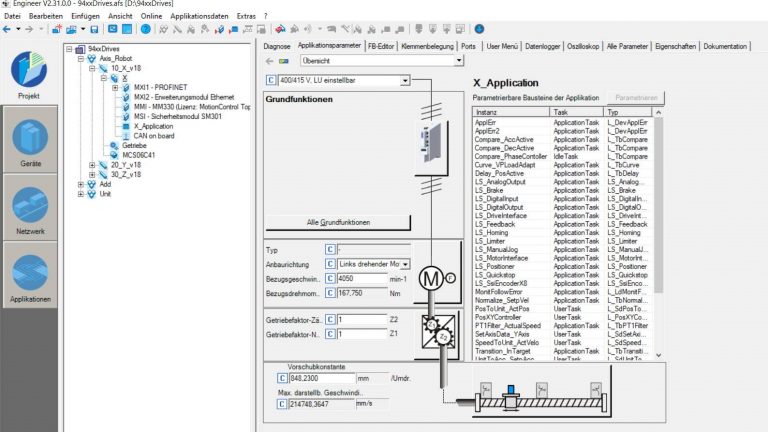Open the Anbaurichtung dropdown arrow
Screen dimensions: 768x432
tap(405, 264)
